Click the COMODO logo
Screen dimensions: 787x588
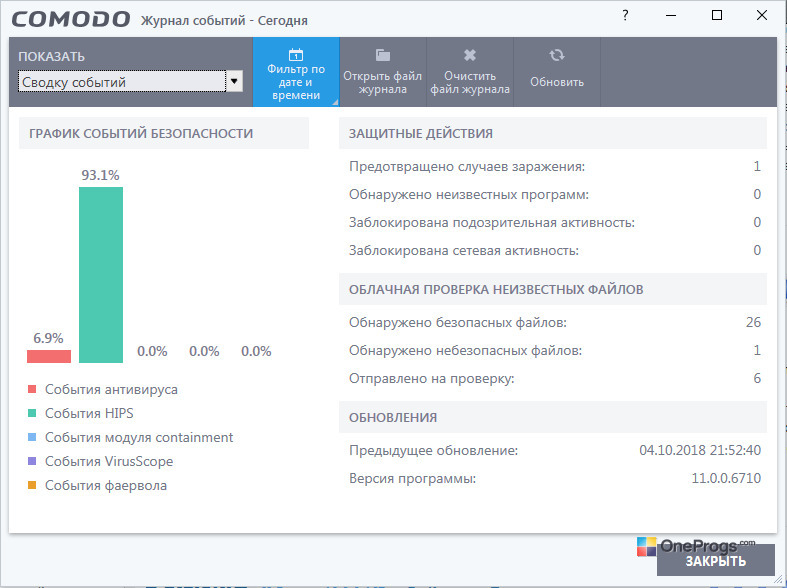click(x=71, y=19)
